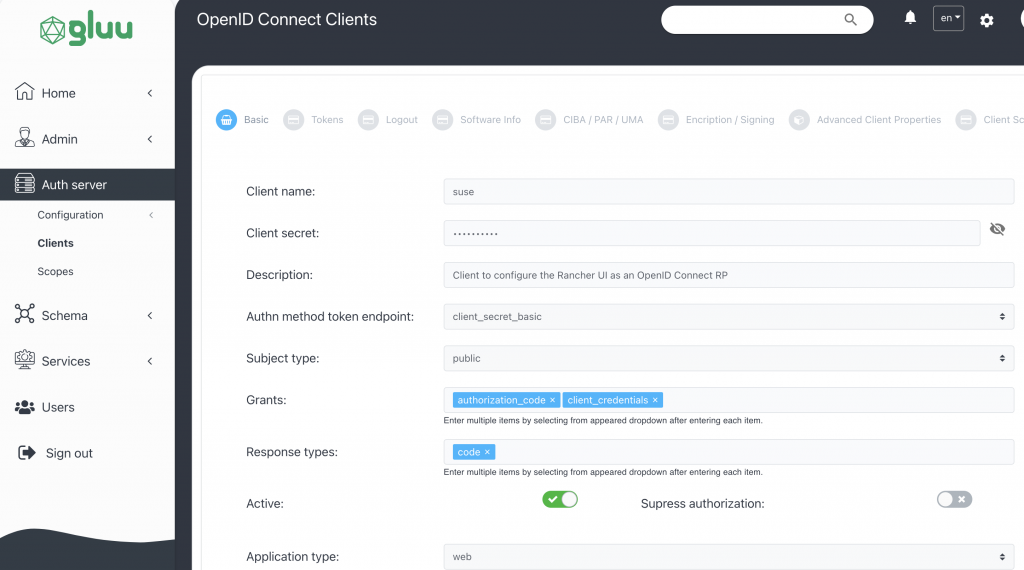
Task: Open settings via the gear icon
Action: click(987, 20)
